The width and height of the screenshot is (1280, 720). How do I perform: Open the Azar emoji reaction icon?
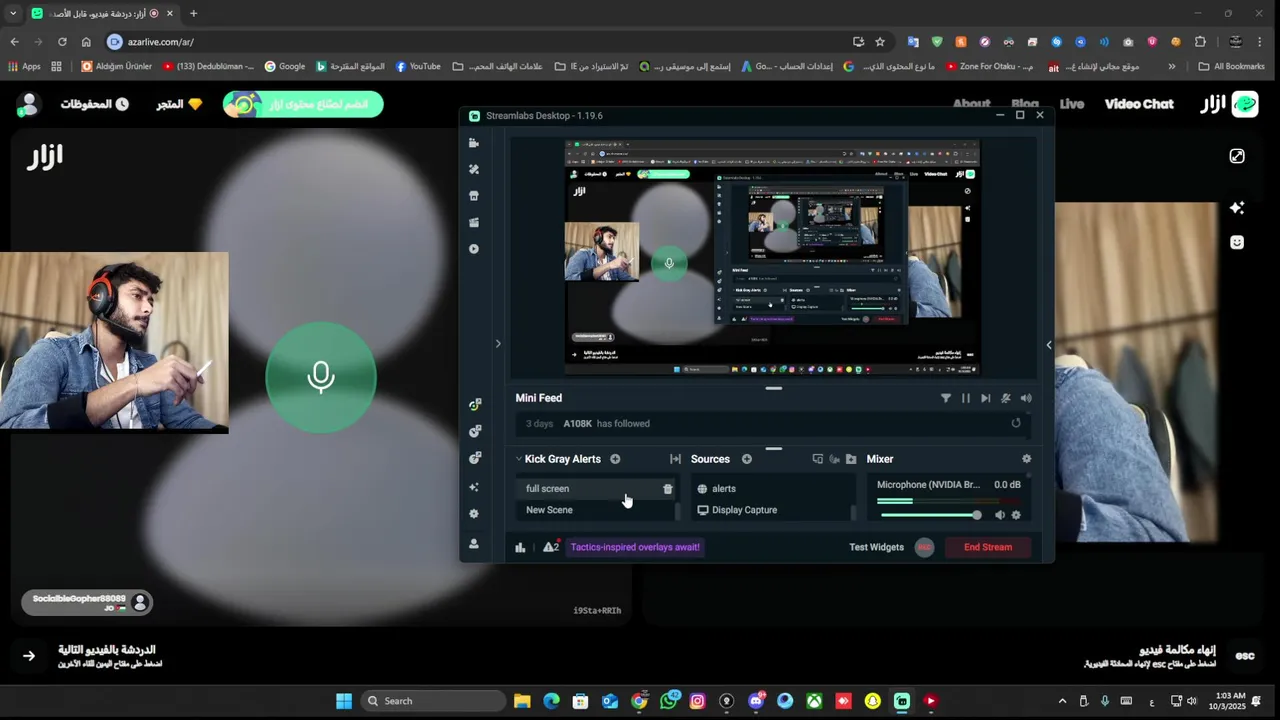(x=1237, y=242)
